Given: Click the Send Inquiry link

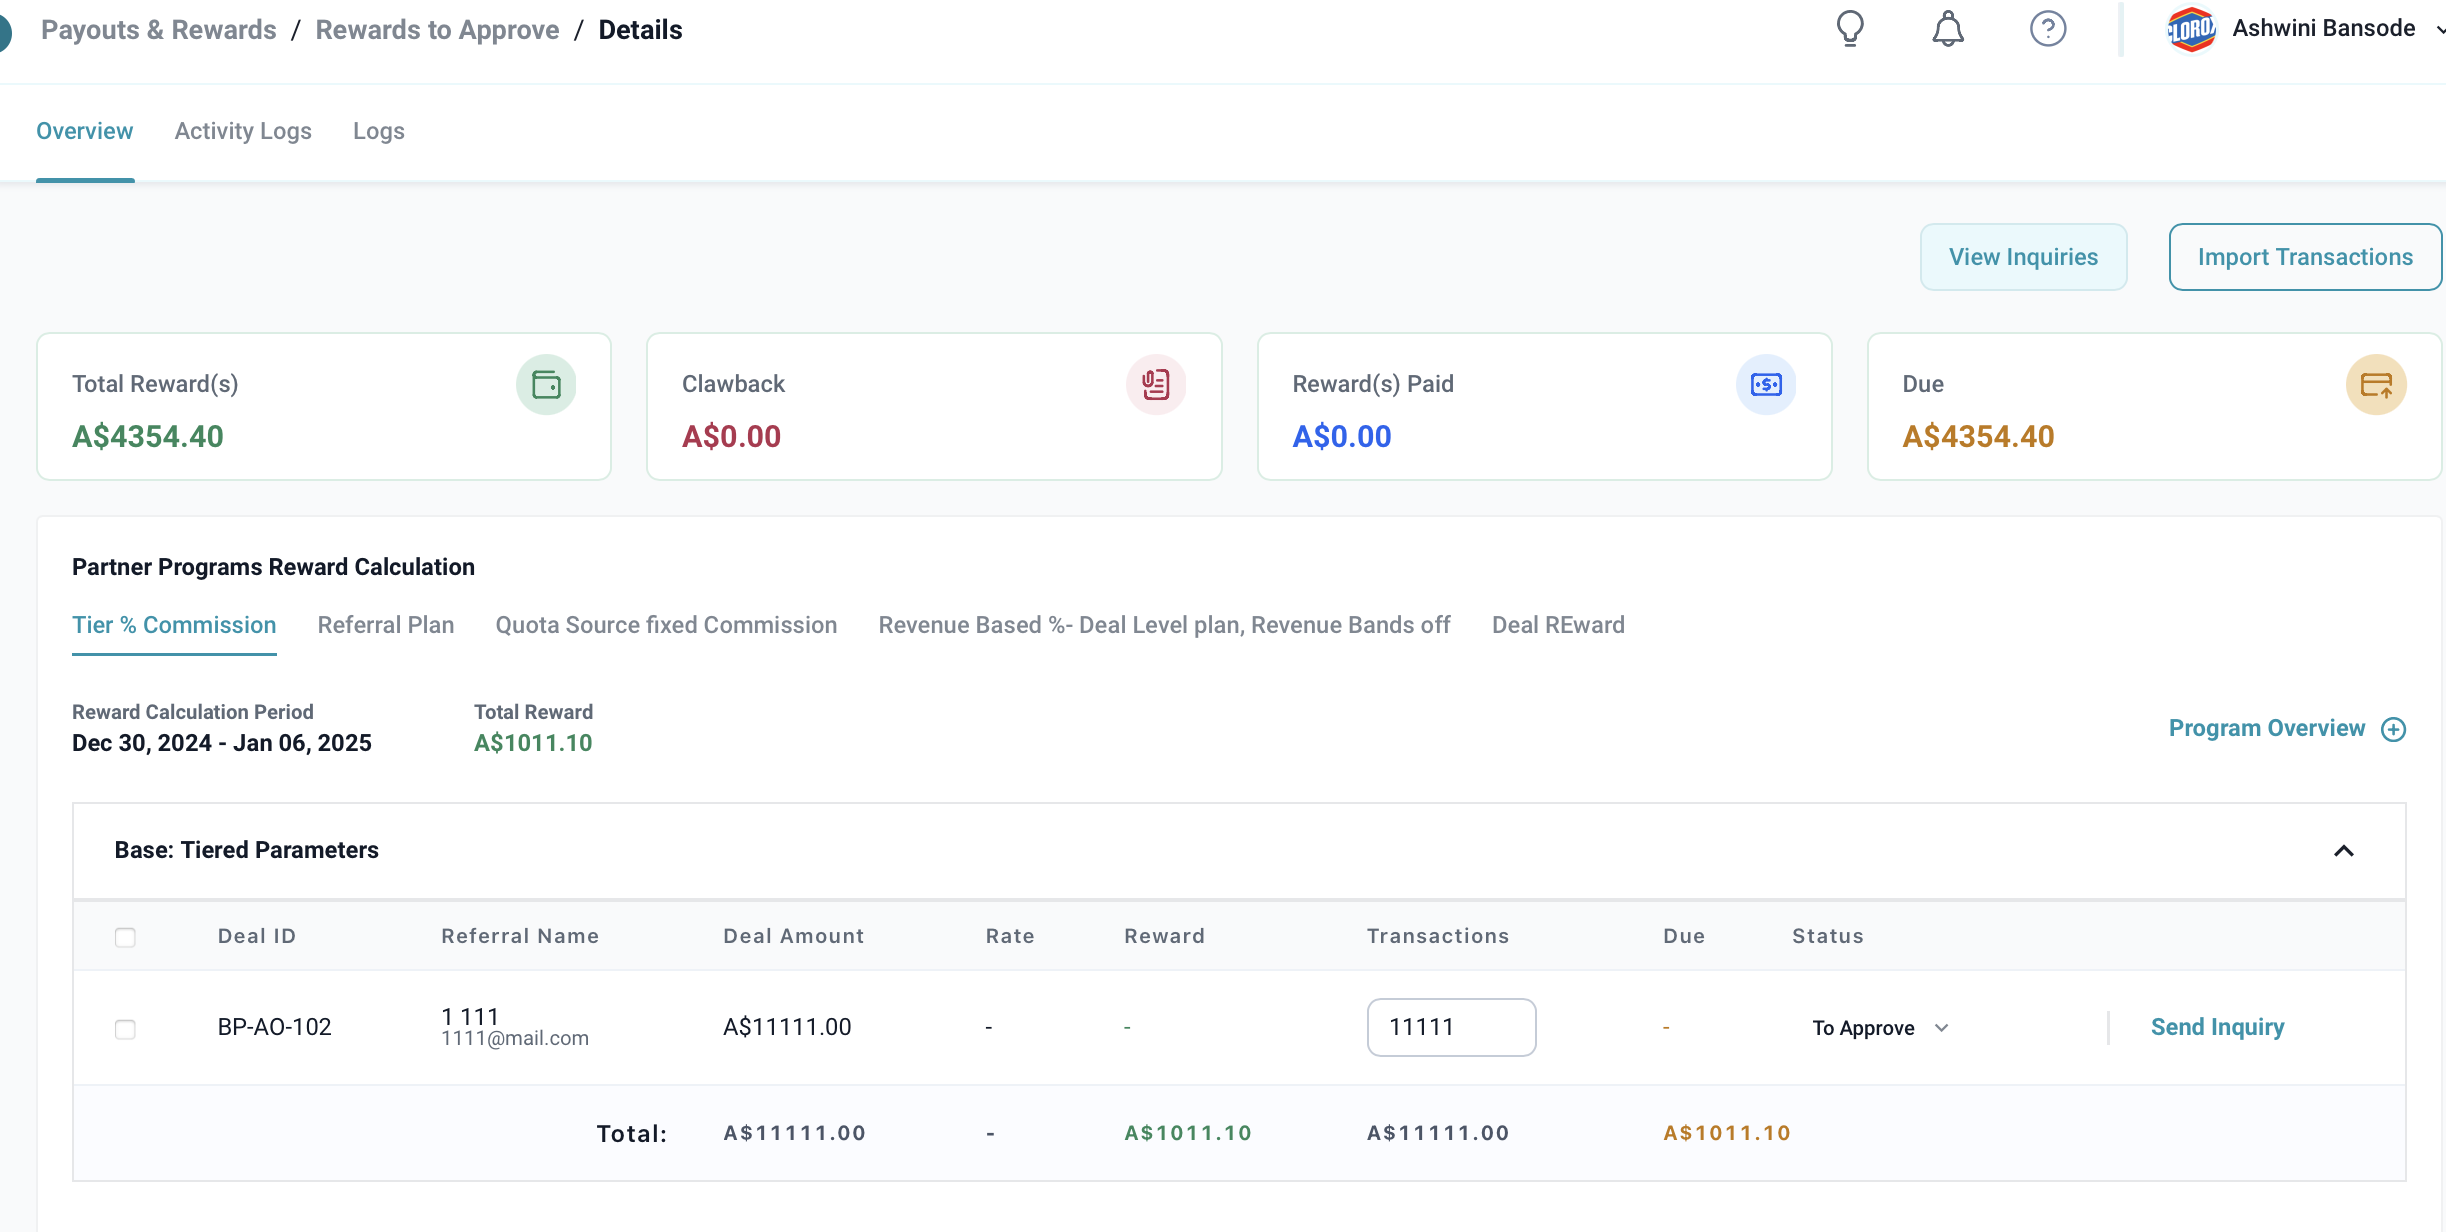Looking at the screenshot, I should (x=2217, y=1027).
